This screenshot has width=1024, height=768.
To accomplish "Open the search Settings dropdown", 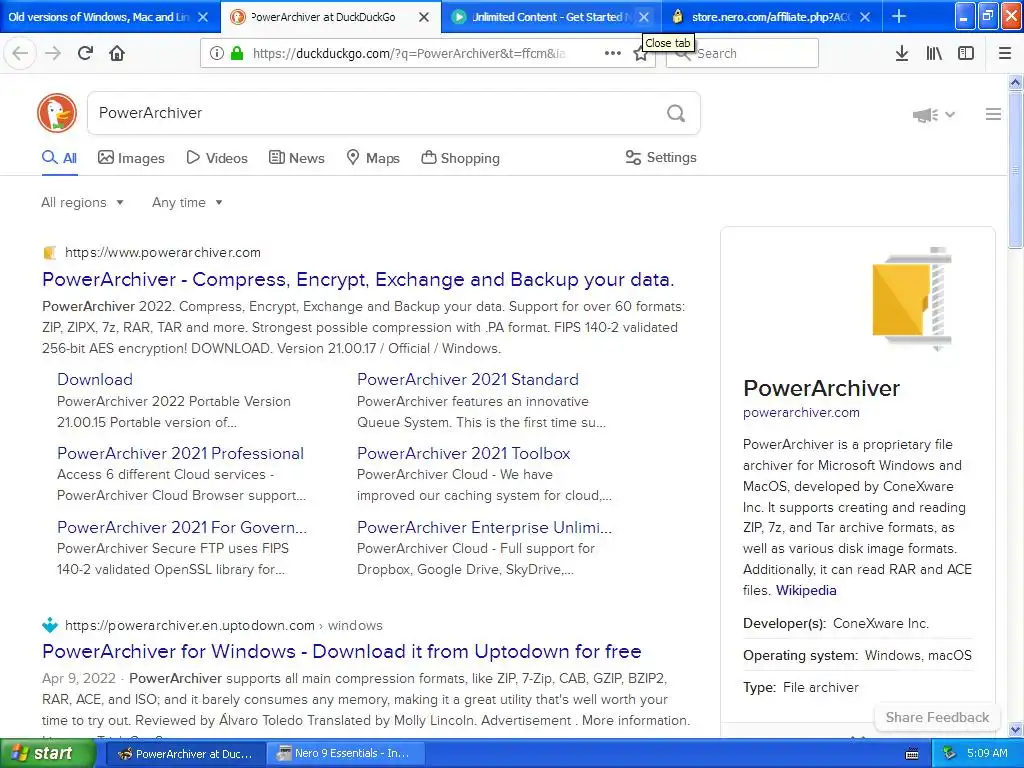I will tap(661, 157).
